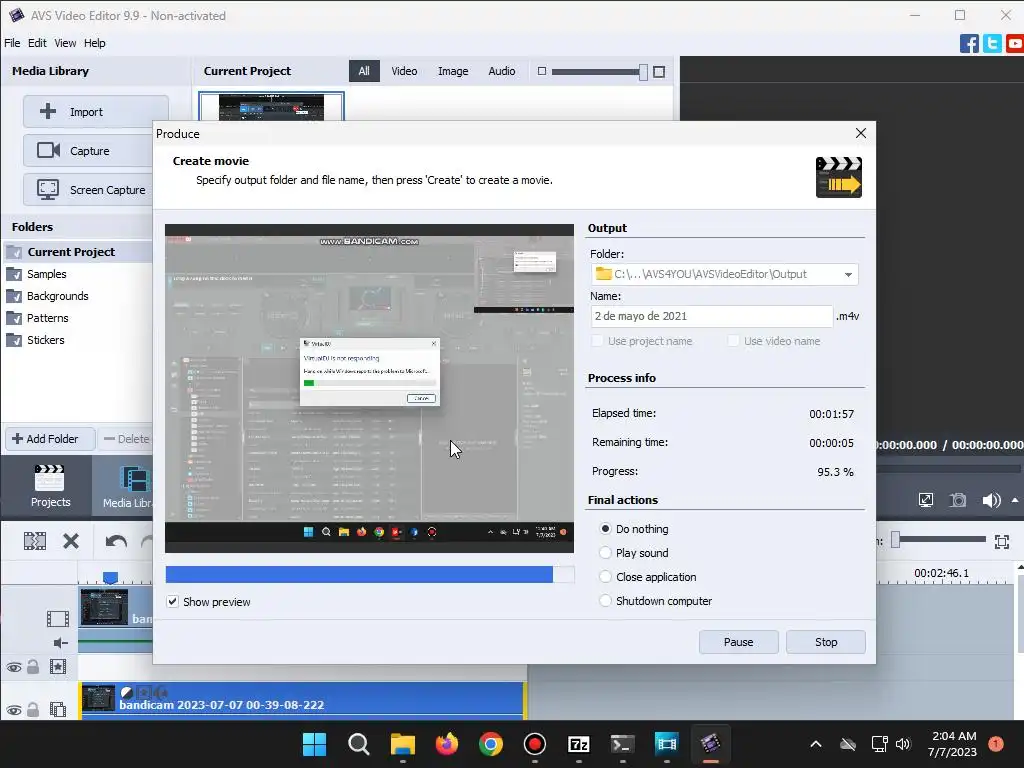Select Shutdown computer final action
This screenshot has height=768, width=1024.
point(605,601)
